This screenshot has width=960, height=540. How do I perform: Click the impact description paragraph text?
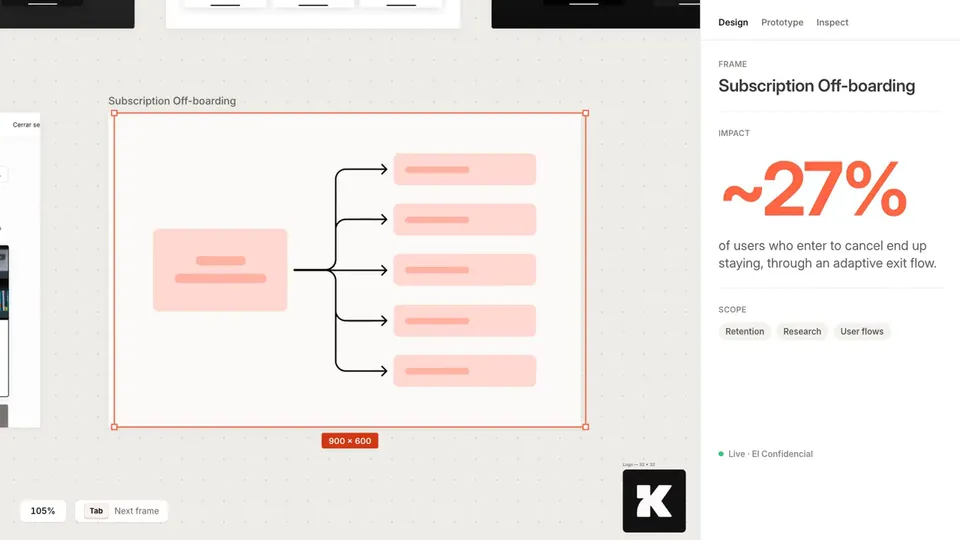point(827,254)
